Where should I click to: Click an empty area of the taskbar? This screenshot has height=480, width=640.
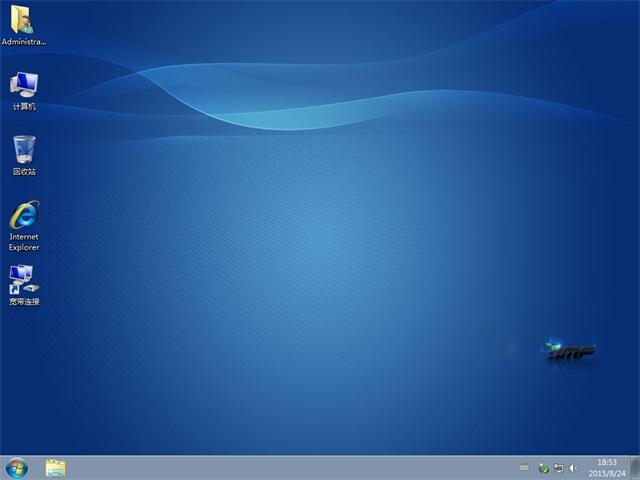[300, 467]
